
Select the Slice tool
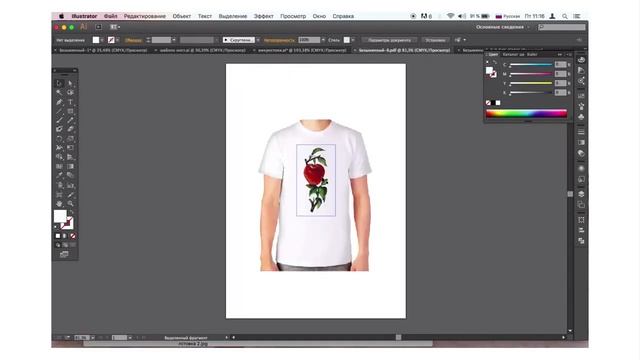(70, 194)
